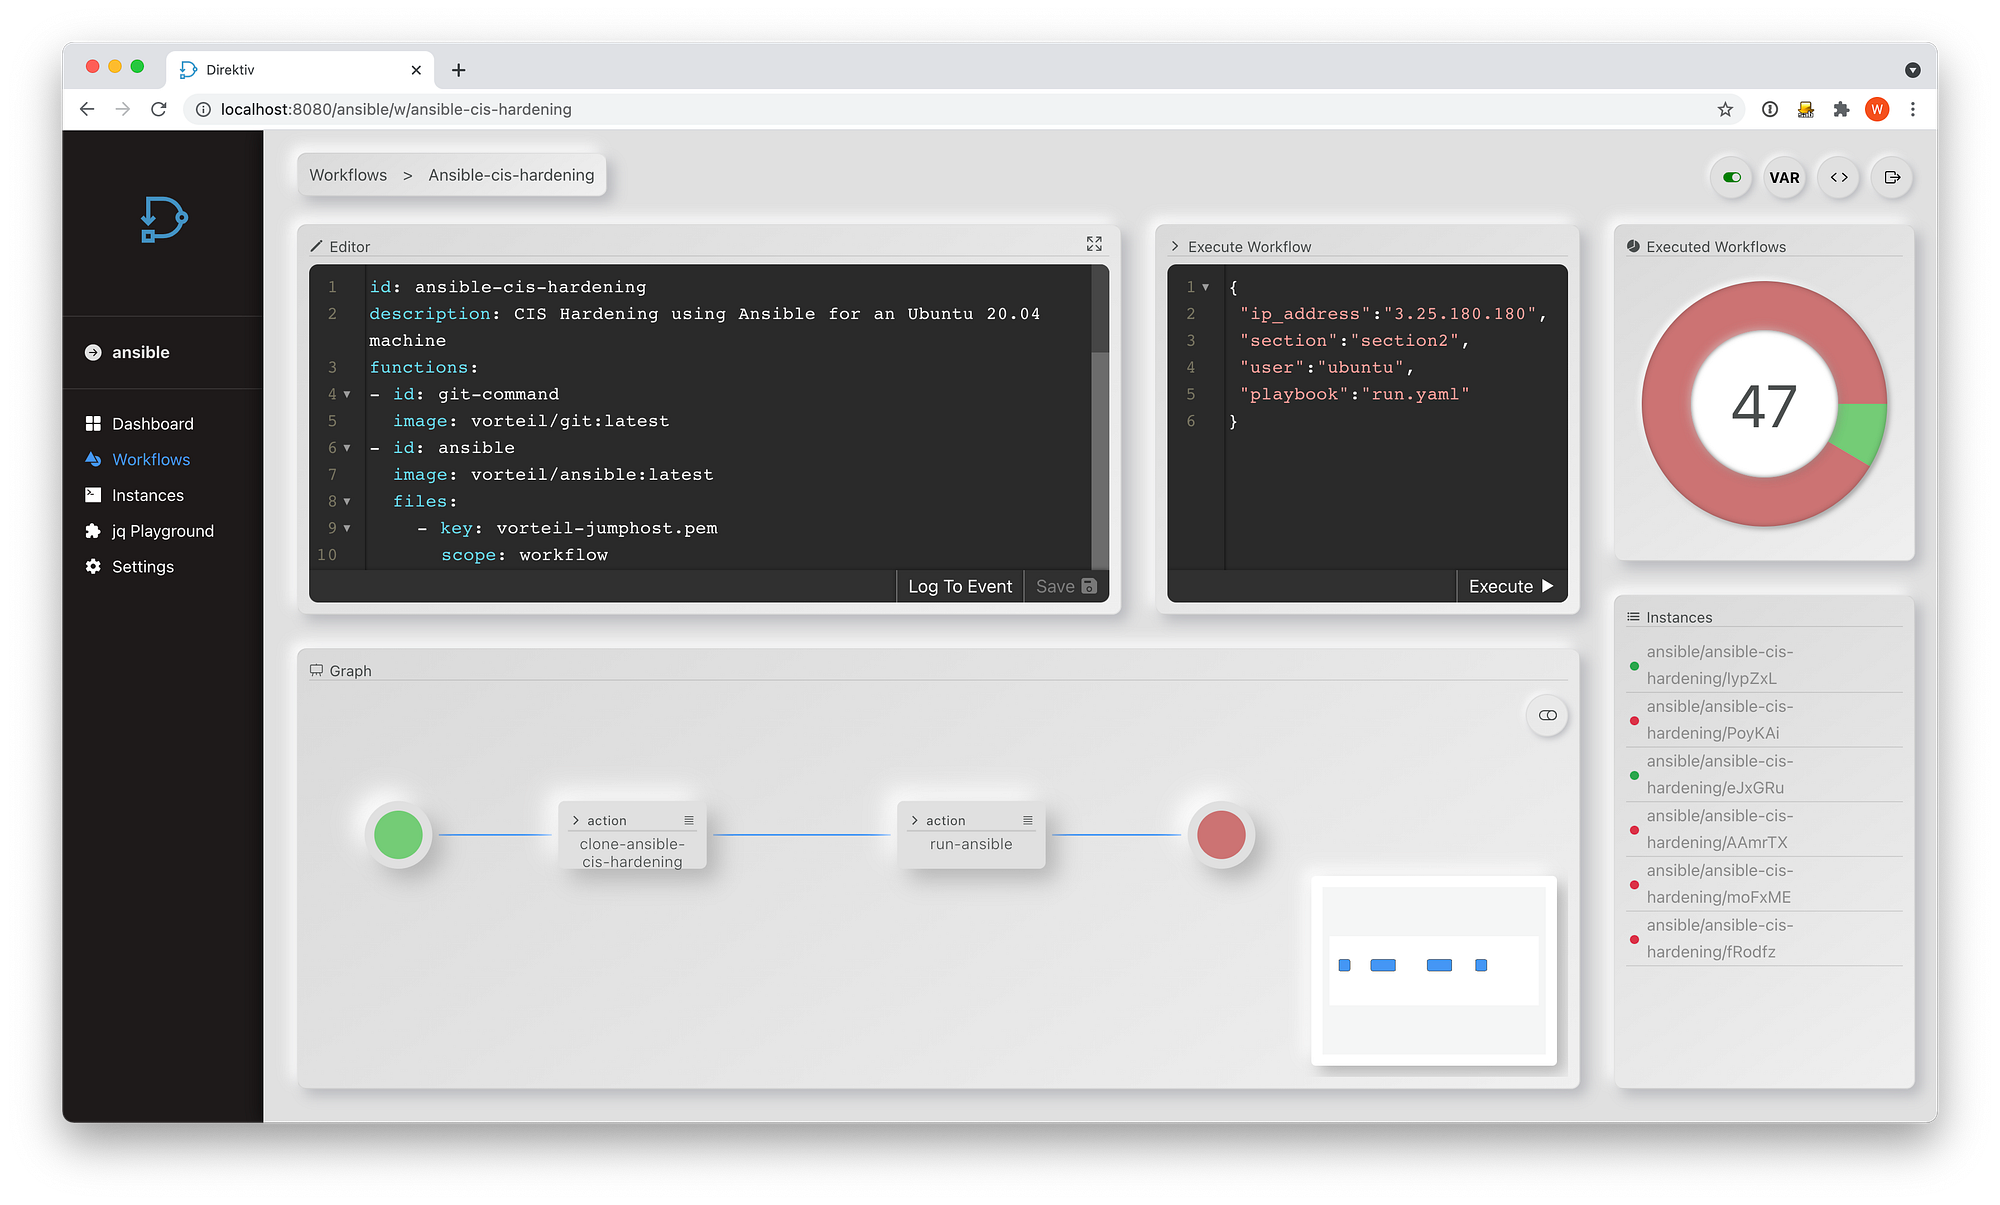Collapse the fold arrow on editor line 4

[347, 395]
